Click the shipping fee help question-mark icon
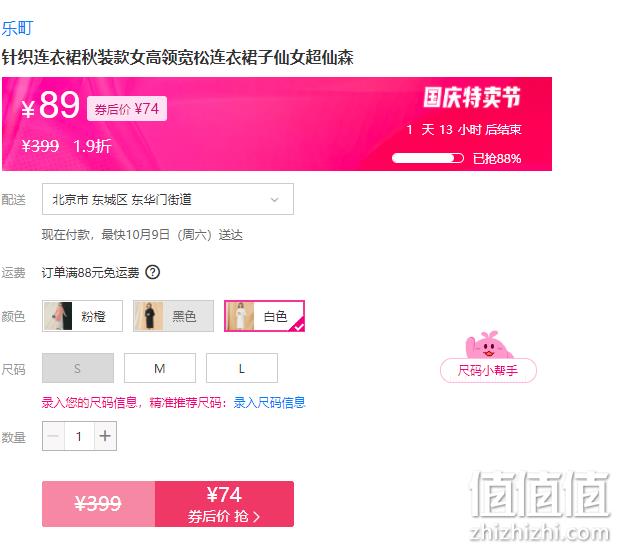The image size is (619, 550). [152, 272]
